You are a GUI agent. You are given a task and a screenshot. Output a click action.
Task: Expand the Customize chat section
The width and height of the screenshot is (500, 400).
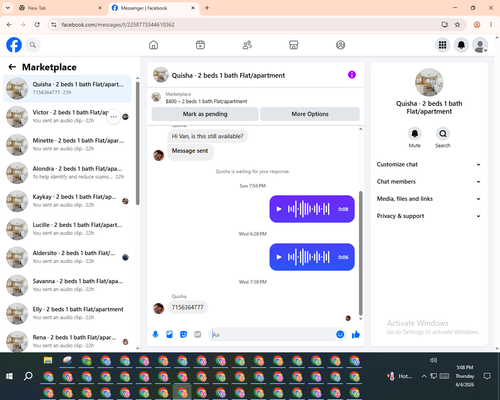pyautogui.click(x=429, y=164)
